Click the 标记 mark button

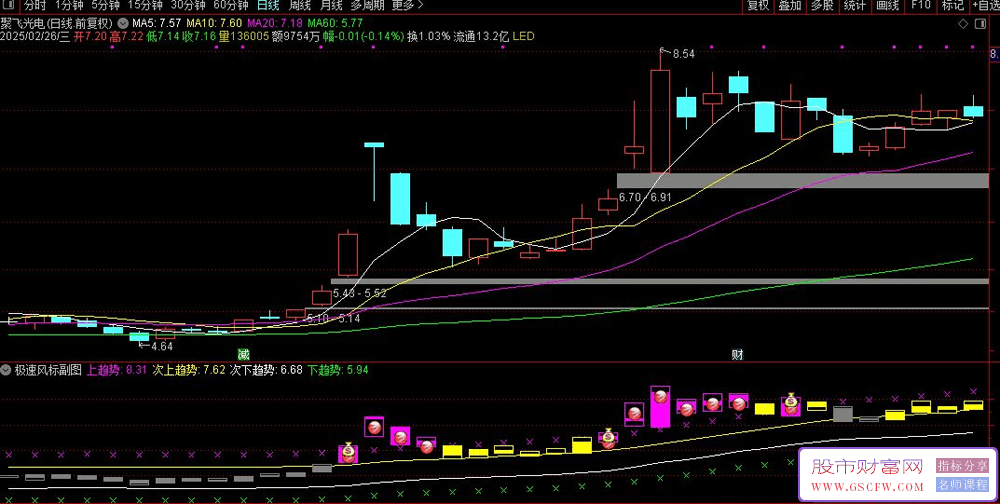pyautogui.click(x=953, y=6)
